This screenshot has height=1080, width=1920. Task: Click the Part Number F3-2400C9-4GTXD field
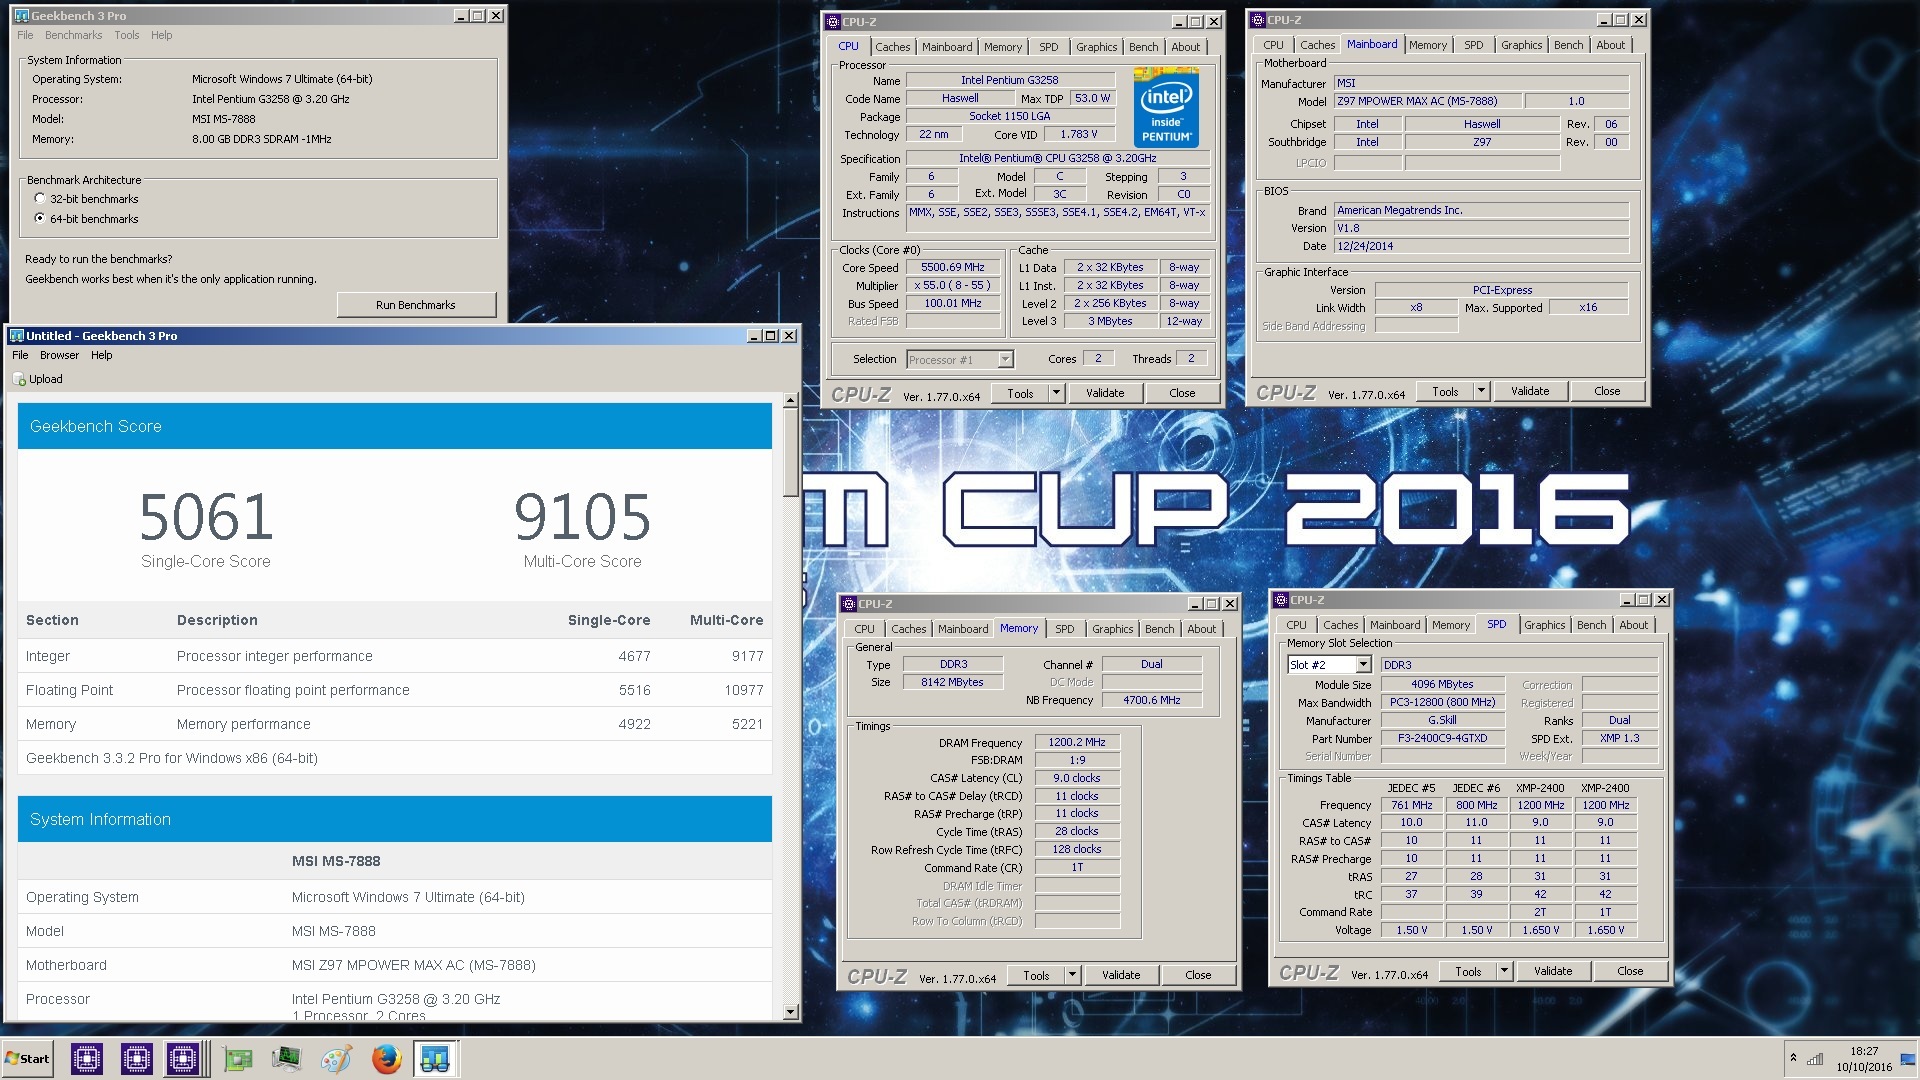point(1442,738)
